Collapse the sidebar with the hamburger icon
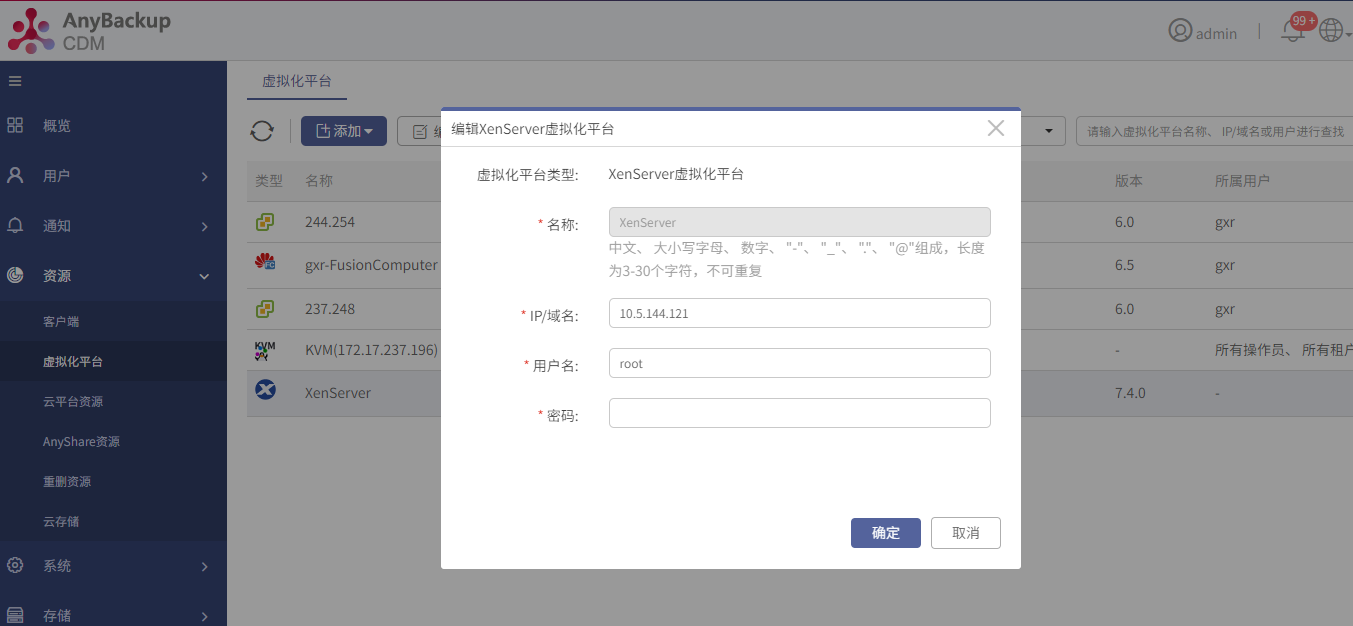Viewport: 1353px width, 626px height. (15, 81)
